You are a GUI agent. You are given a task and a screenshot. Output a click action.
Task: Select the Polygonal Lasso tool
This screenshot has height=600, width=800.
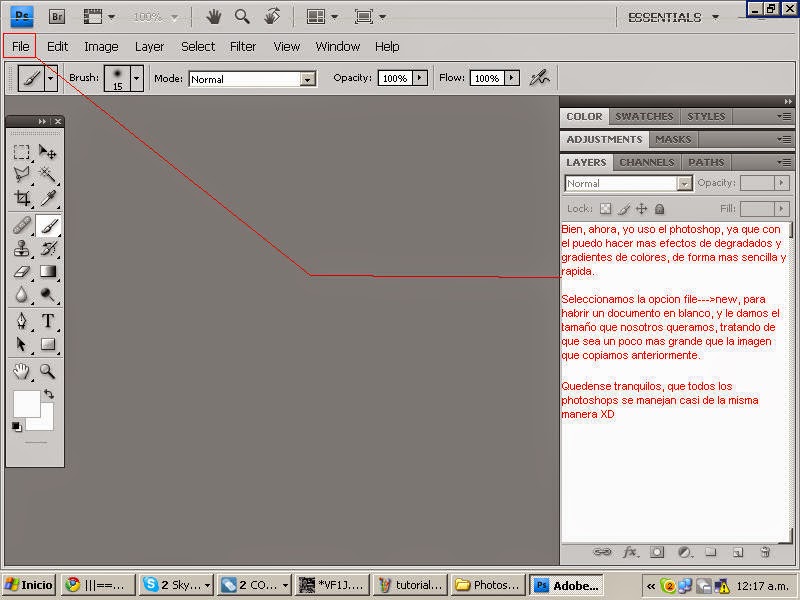click(x=21, y=174)
